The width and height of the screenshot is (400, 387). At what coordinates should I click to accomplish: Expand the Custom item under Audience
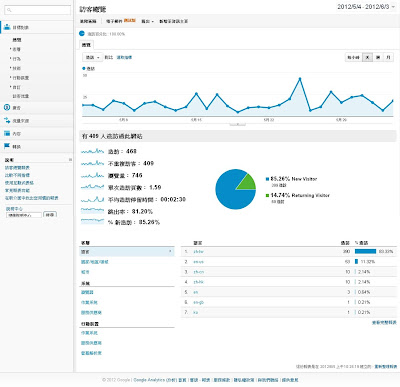16,87
